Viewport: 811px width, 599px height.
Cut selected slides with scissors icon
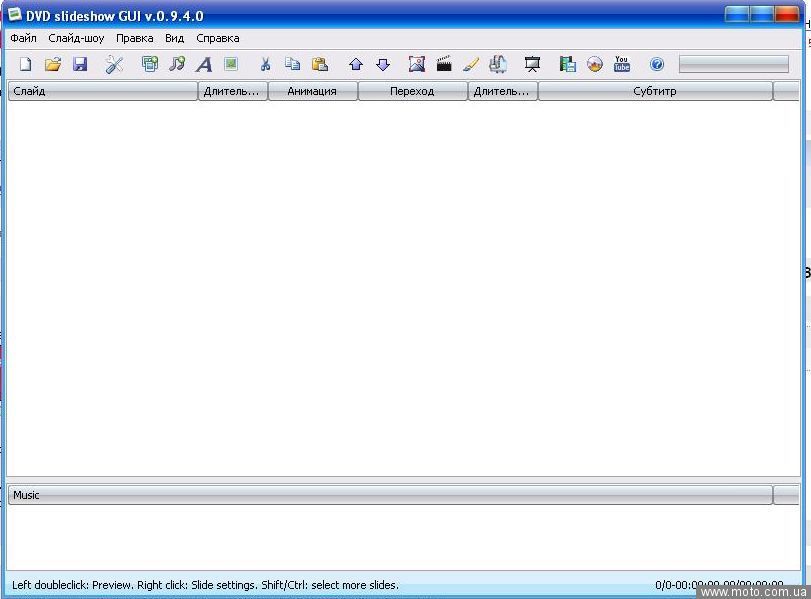coord(265,64)
